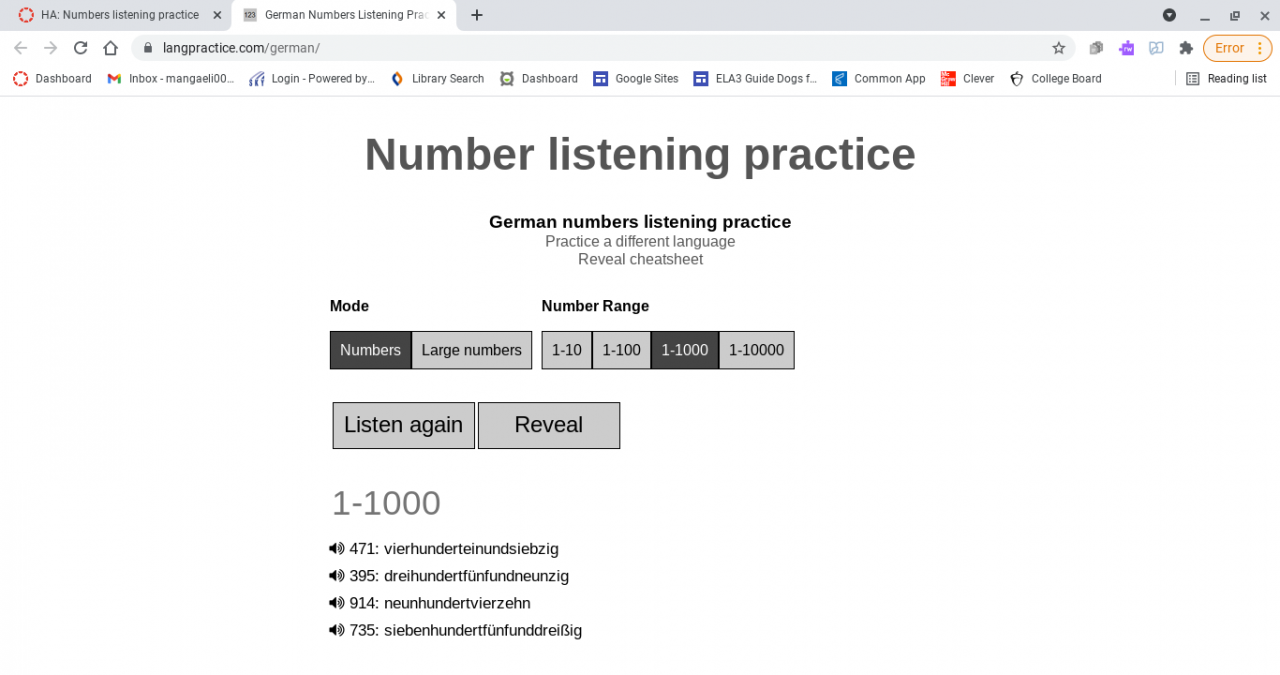Viewport: 1280px width, 675px height.
Task: Choose the 1-100 number range
Action: pyautogui.click(x=621, y=350)
